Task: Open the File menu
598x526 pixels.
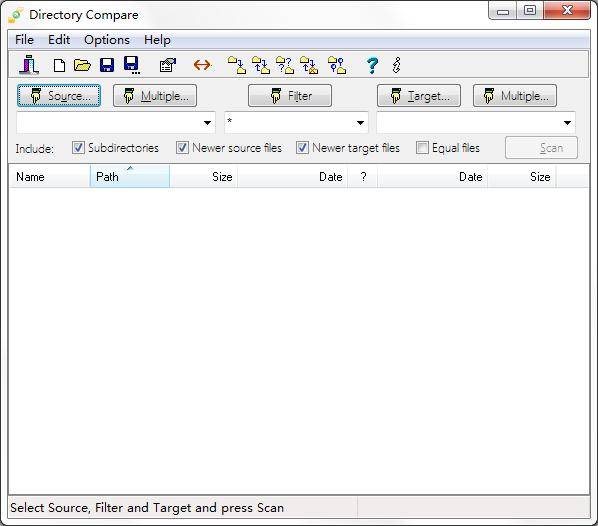Action: click(24, 40)
